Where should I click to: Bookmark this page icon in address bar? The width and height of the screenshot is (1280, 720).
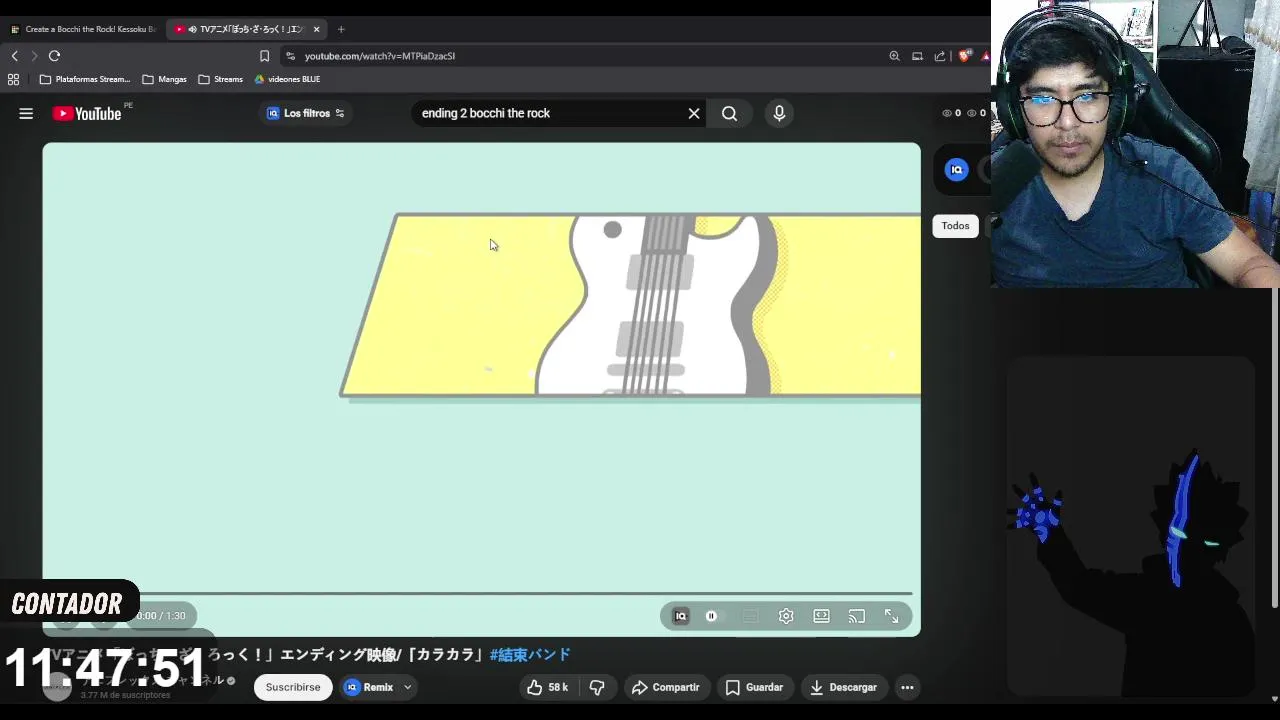pos(264,56)
